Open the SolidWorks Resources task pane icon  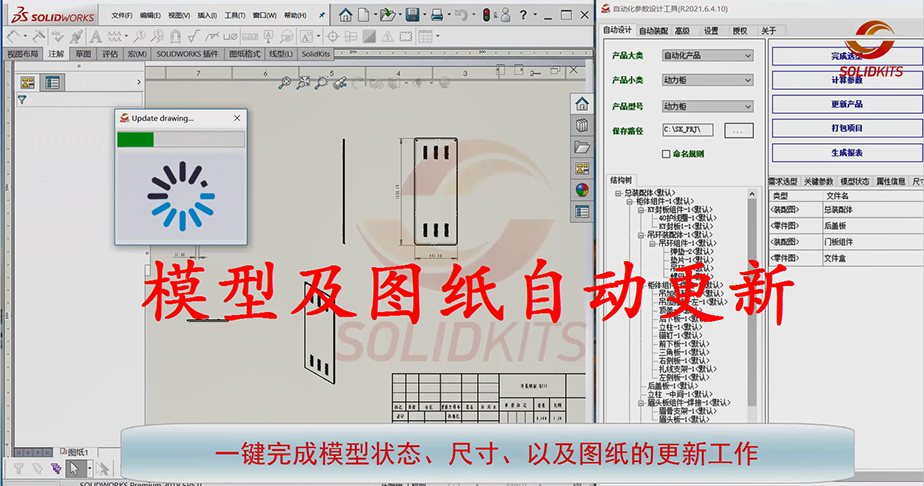(582, 104)
